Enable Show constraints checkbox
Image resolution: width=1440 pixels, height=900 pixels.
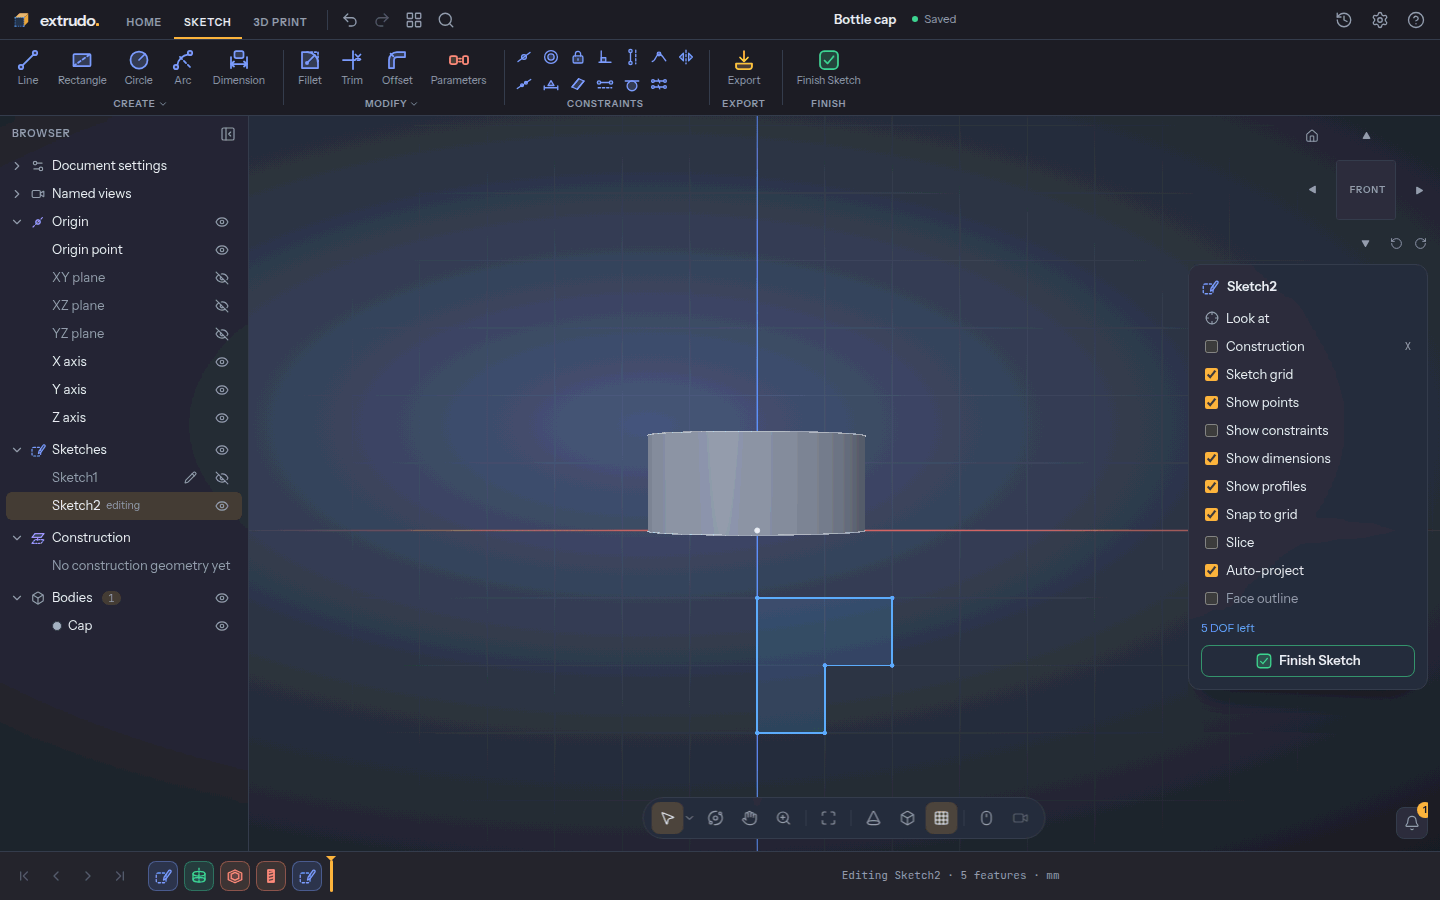click(x=1211, y=431)
